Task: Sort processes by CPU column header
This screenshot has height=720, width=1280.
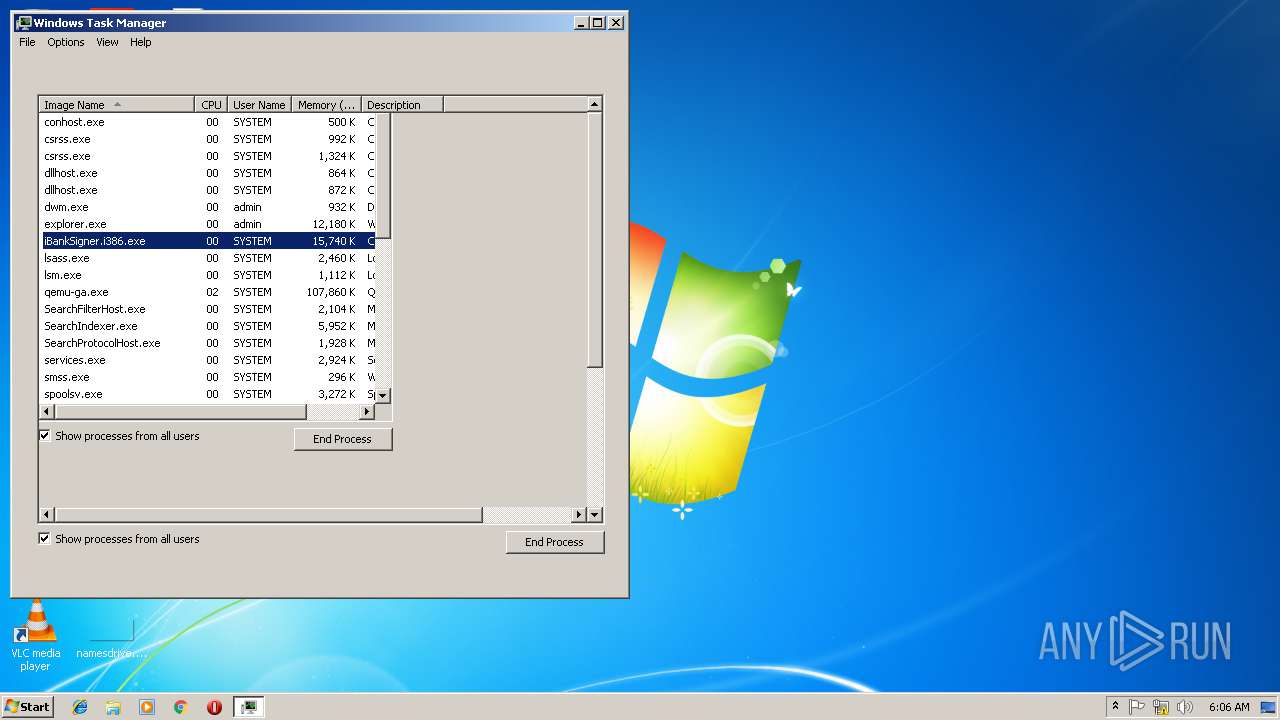Action: coord(211,105)
